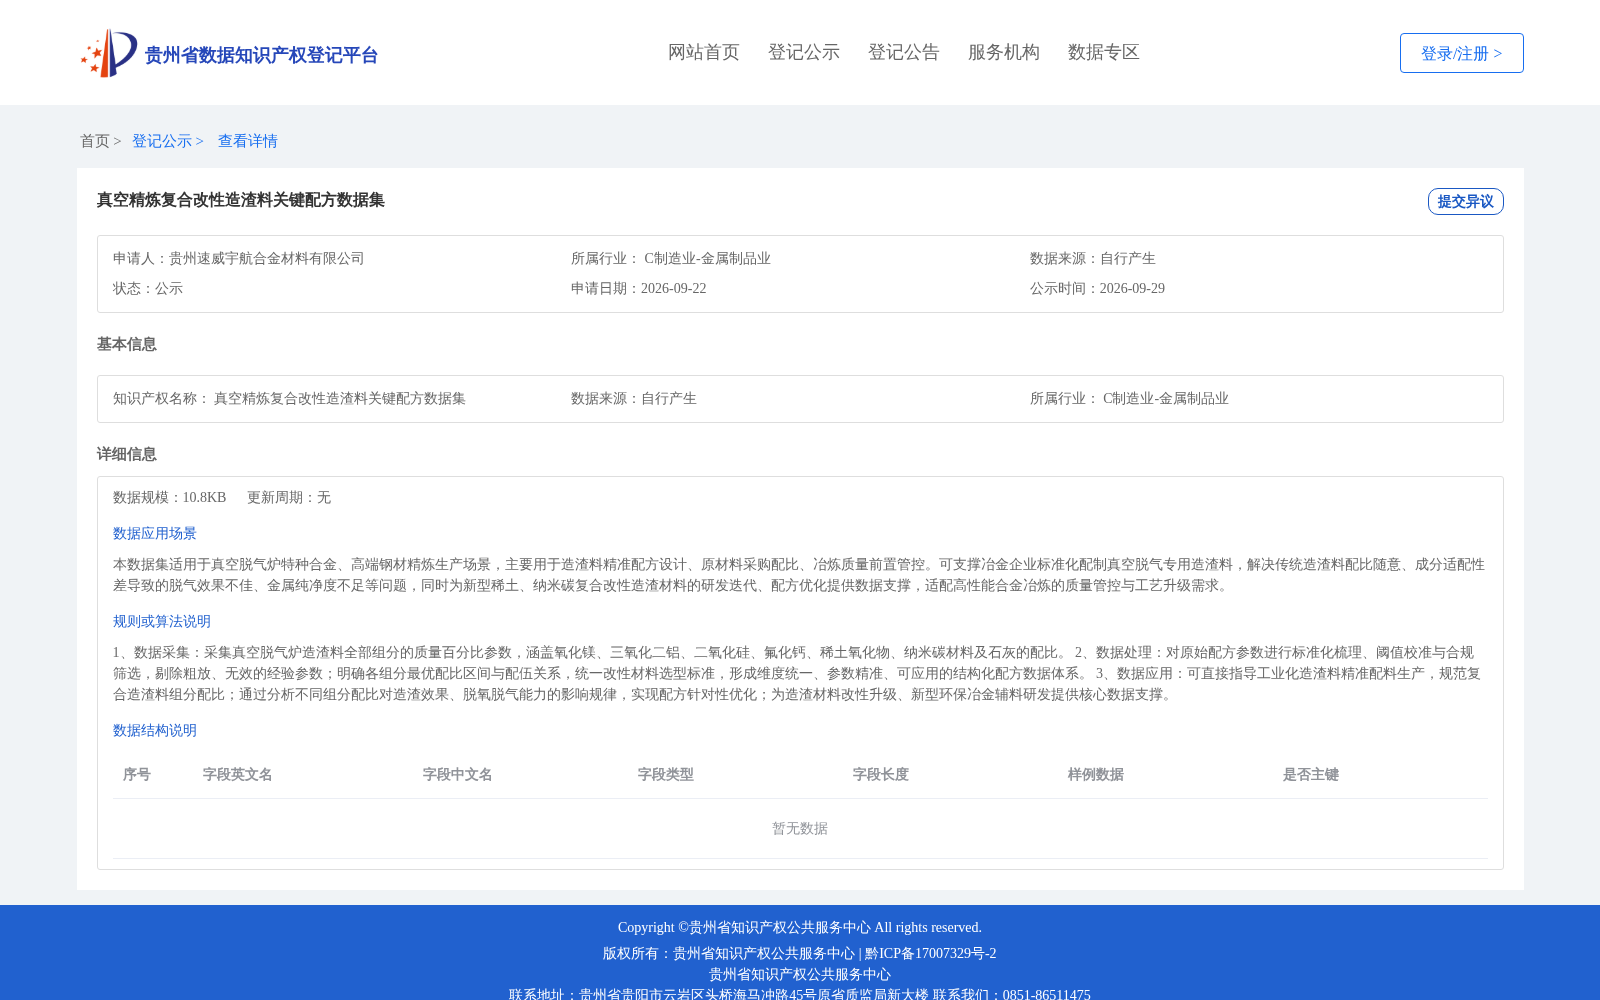
Task: Click the 提交异议 button
Action: pos(1466,201)
